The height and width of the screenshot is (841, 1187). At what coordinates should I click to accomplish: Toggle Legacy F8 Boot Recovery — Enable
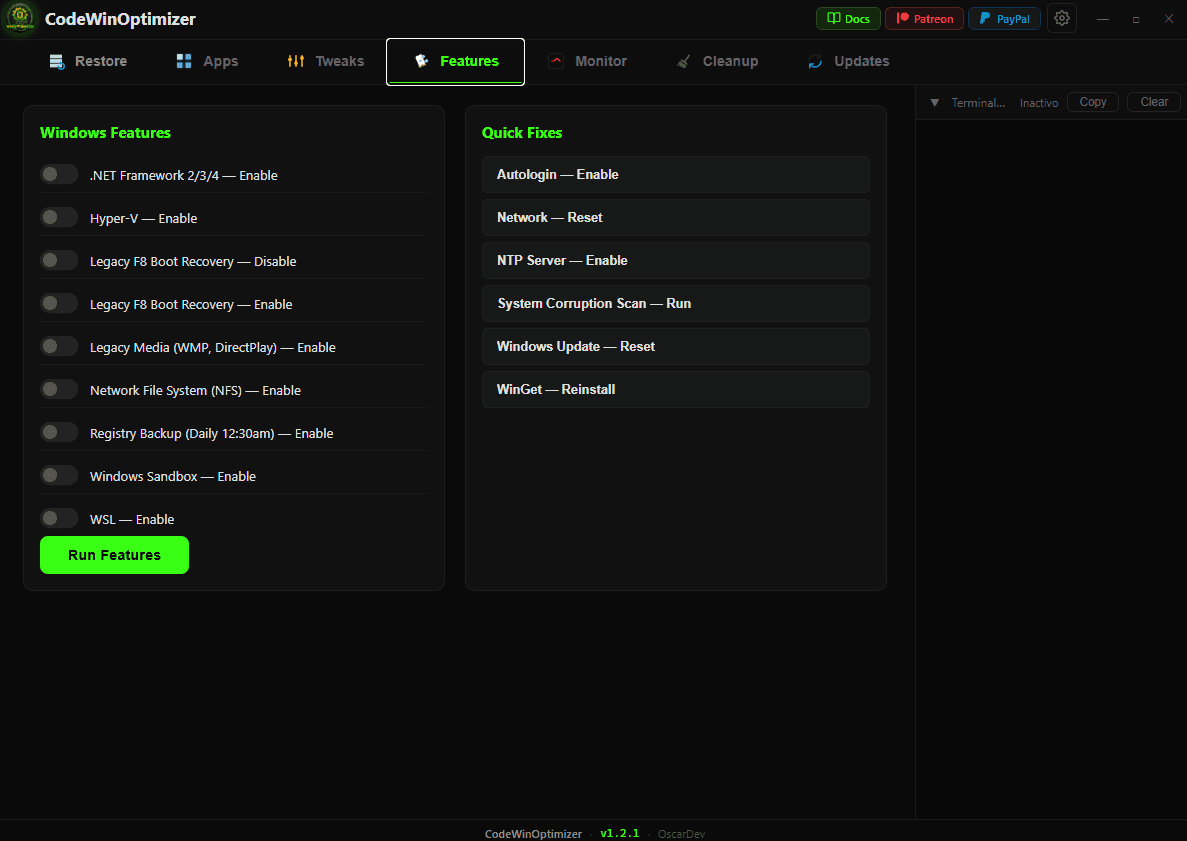point(59,304)
